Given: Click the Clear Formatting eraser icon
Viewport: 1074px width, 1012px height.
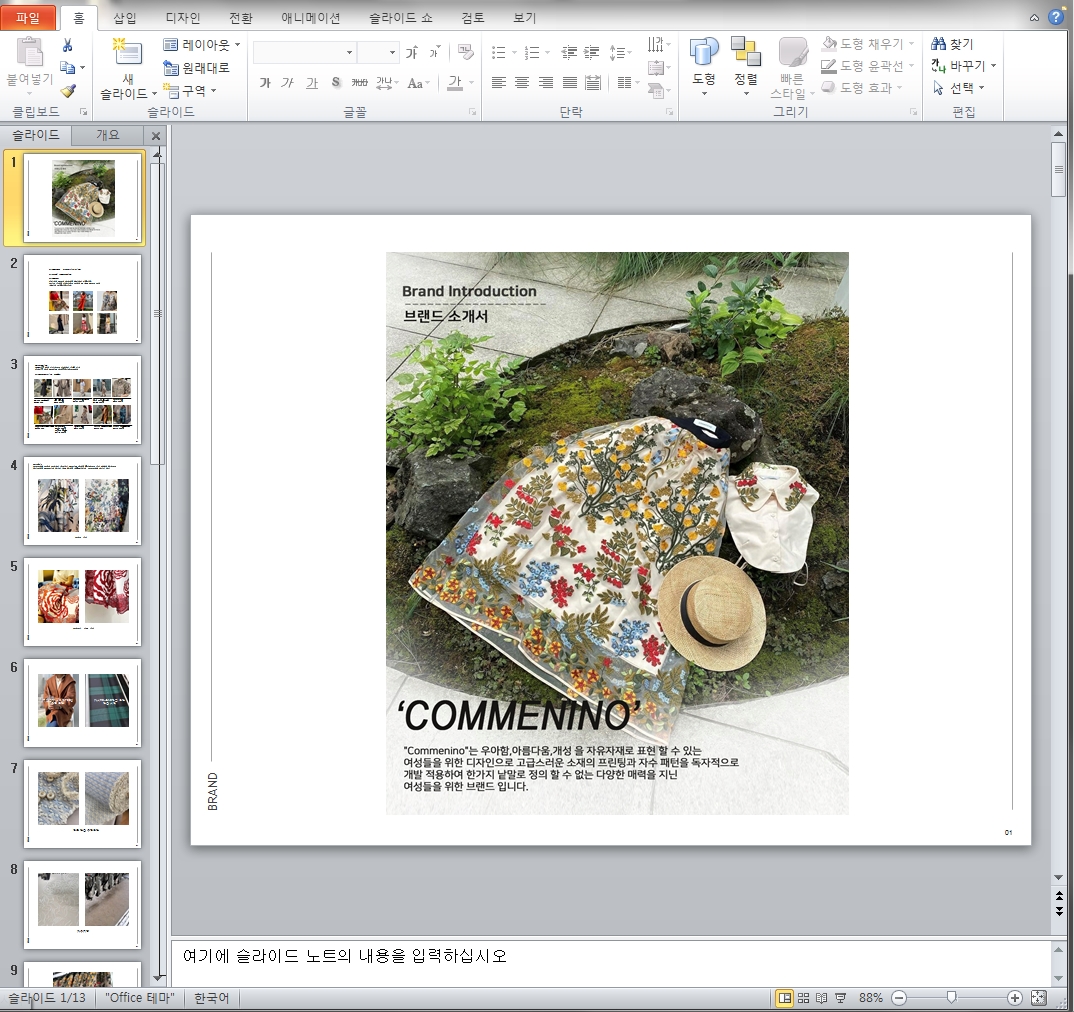Looking at the screenshot, I should coord(466,52).
